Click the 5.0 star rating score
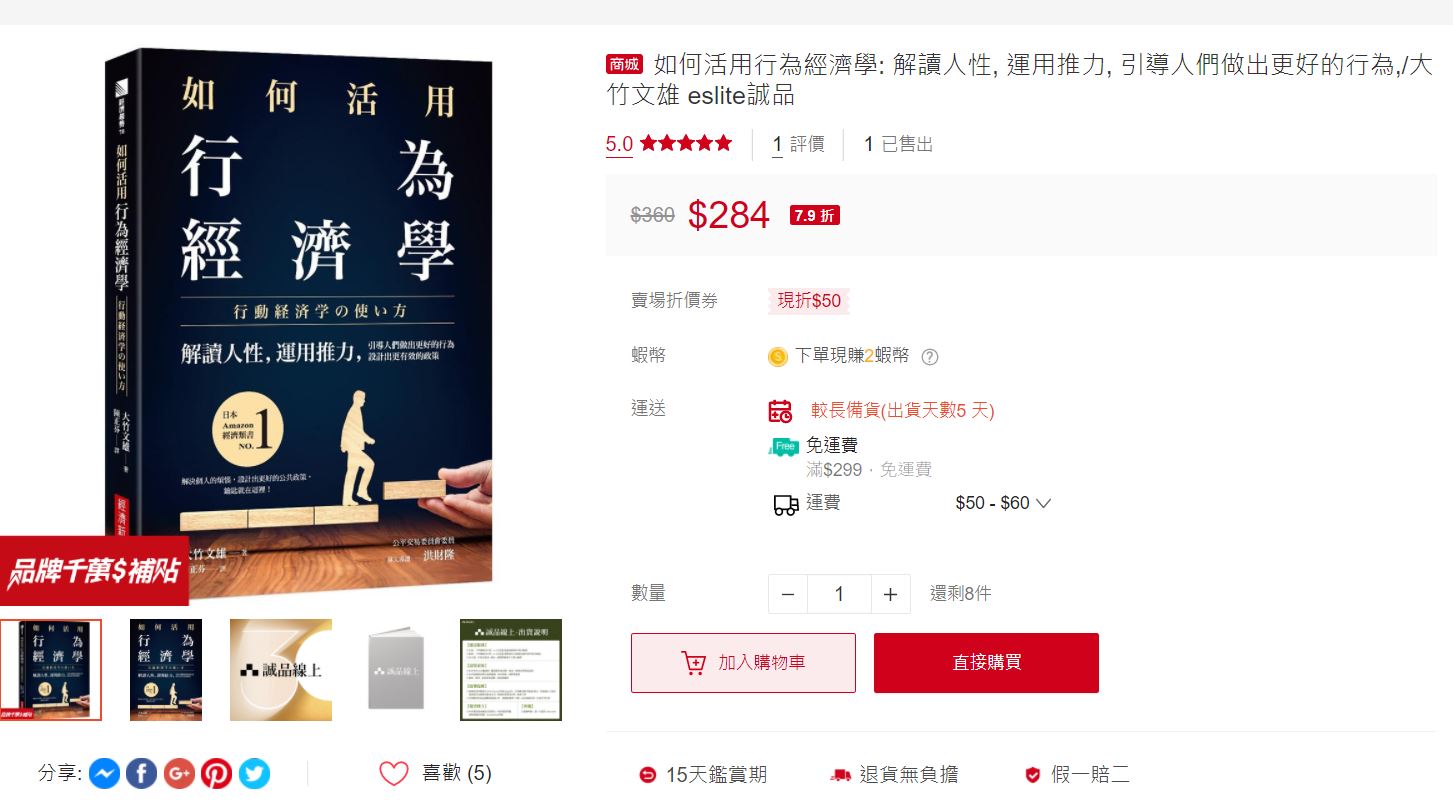The width and height of the screenshot is (1453, 812). (x=619, y=144)
